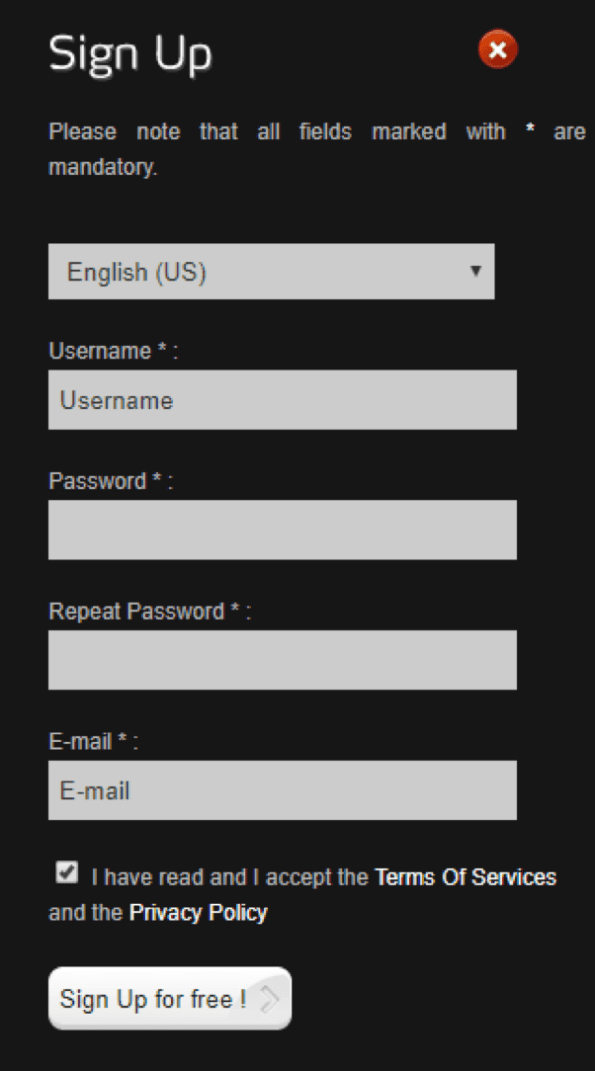Click the 'Repeat Password * :' label
The width and height of the screenshot is (595, 1071).
(150, 611)
